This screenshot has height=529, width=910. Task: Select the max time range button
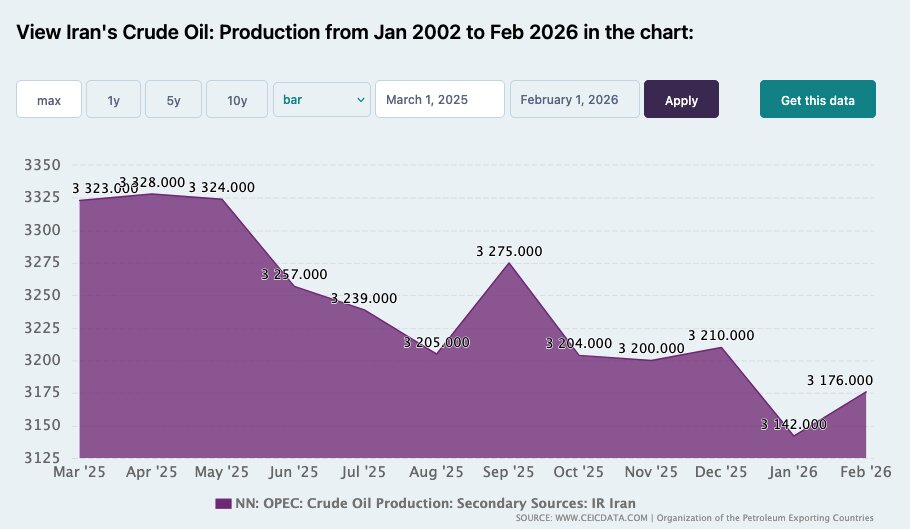click(x=49, y=100)
